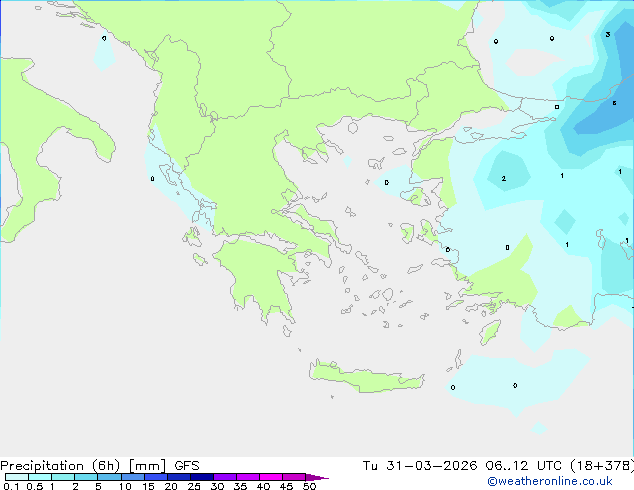
Task: Click the 0.5–1 mm legend color swatch
Action: coord(40,477)
